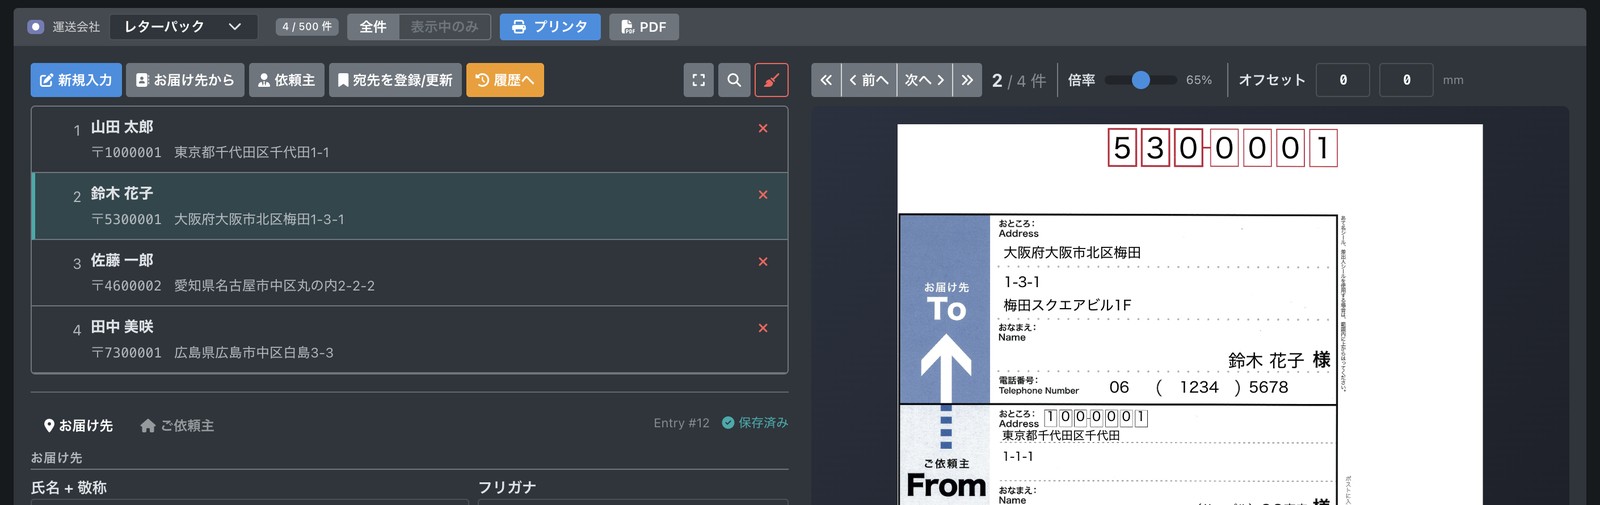Delete 鈴木 花子 entry with red X
This screenshot has height=505, width=1600.
coord(763,195)
